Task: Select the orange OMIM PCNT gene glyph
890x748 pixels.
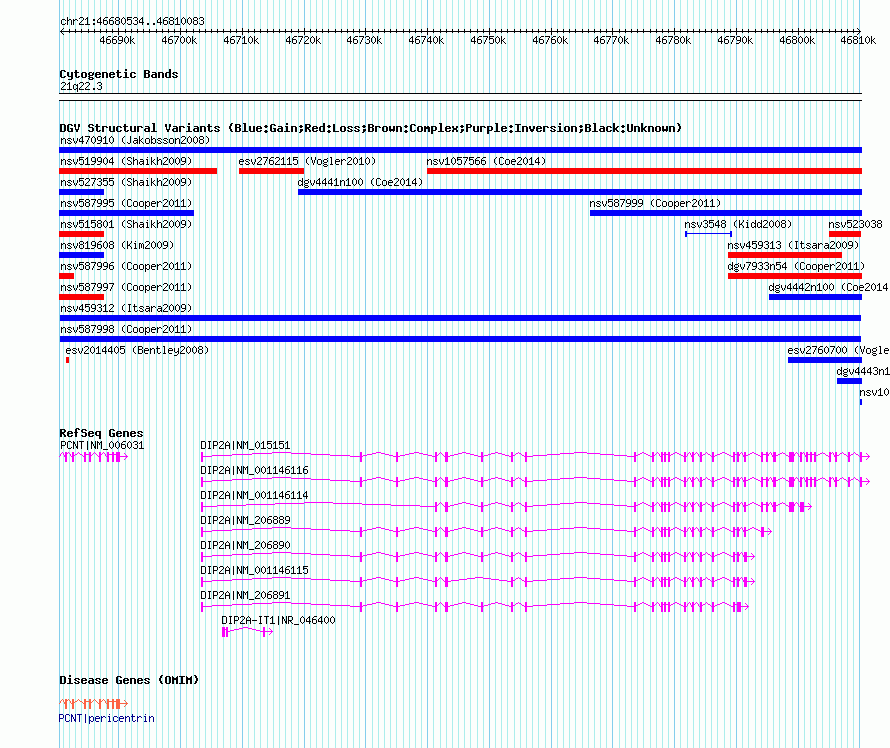Action: (x=94, y=704)
